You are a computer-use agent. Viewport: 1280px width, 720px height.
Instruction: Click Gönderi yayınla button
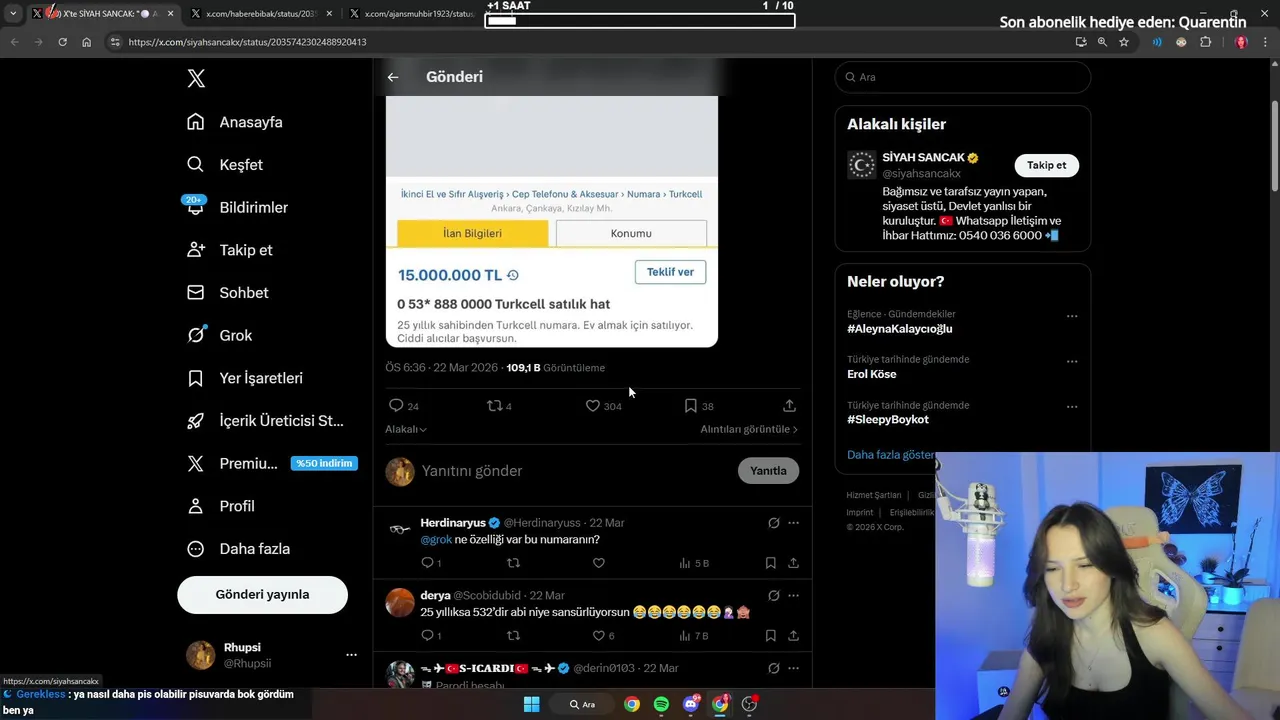pos(262,594)
